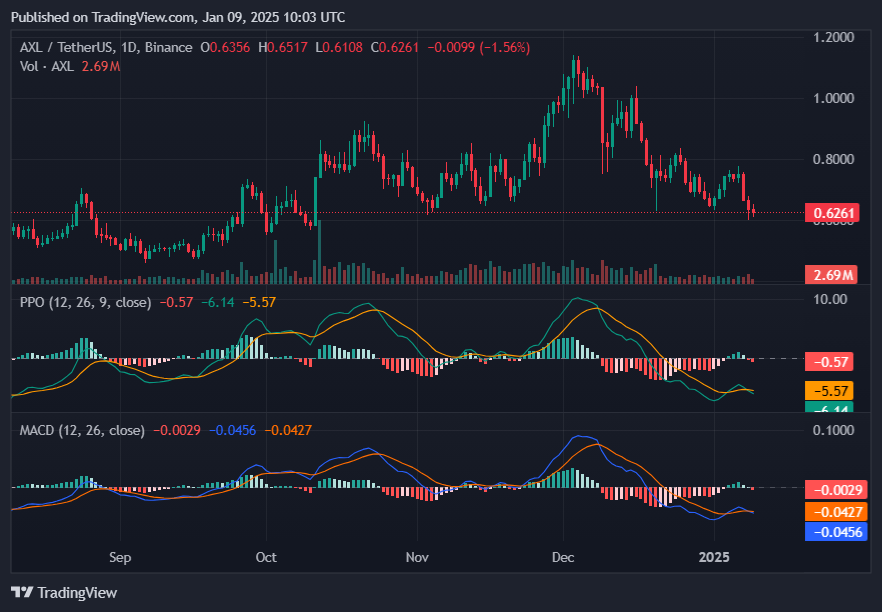Click the PPO histogram value −0.57 in legend
The image size is (882, 612).
177,303
